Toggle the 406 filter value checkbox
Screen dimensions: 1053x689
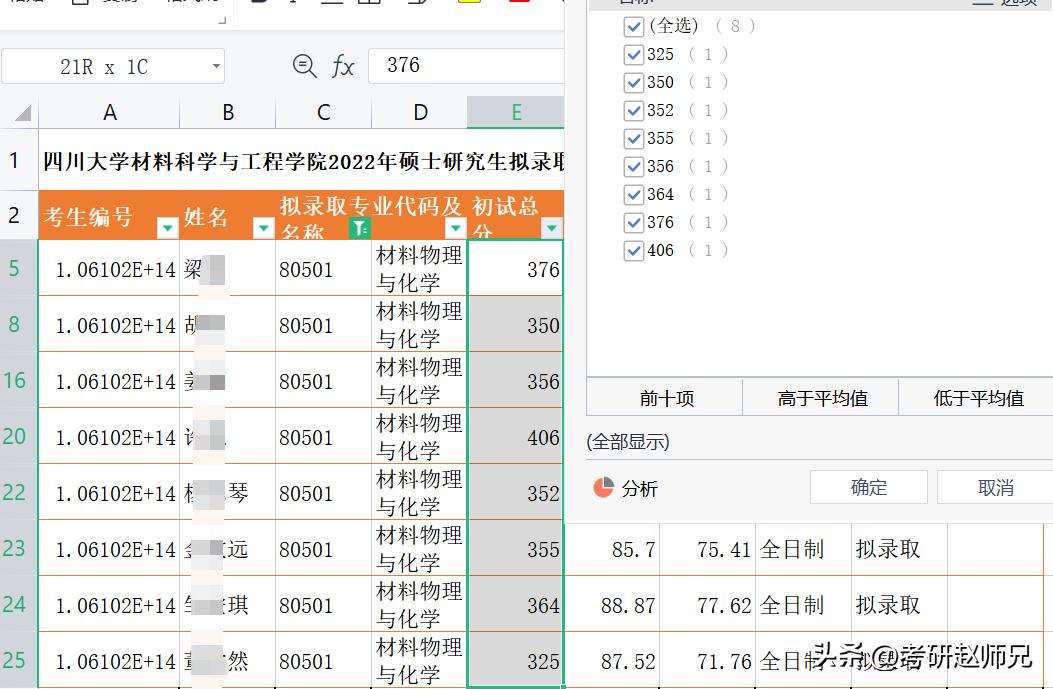pyautogui.click(x=633, y=250)
